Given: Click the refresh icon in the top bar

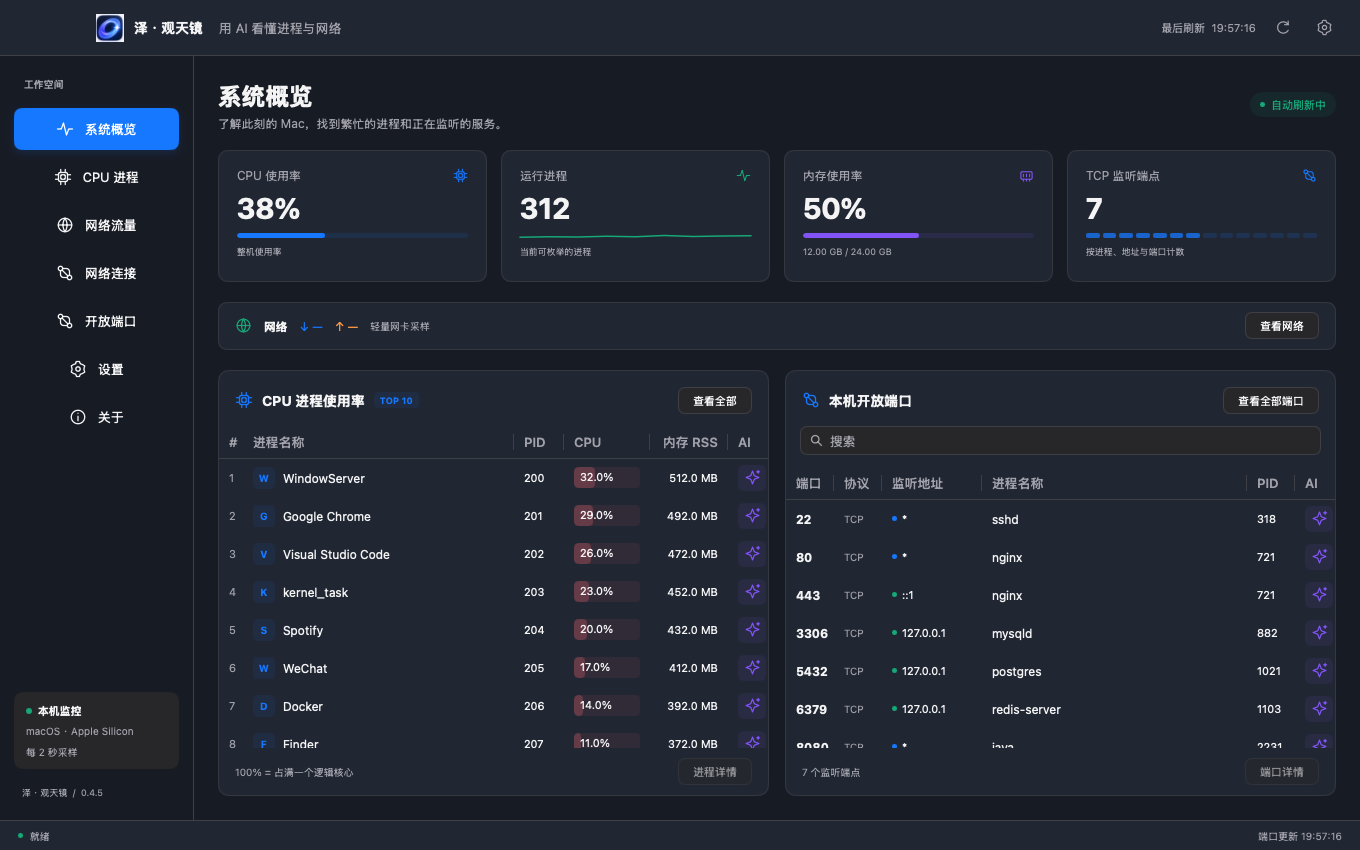Looking at the screenshot, I should 1283,28.
